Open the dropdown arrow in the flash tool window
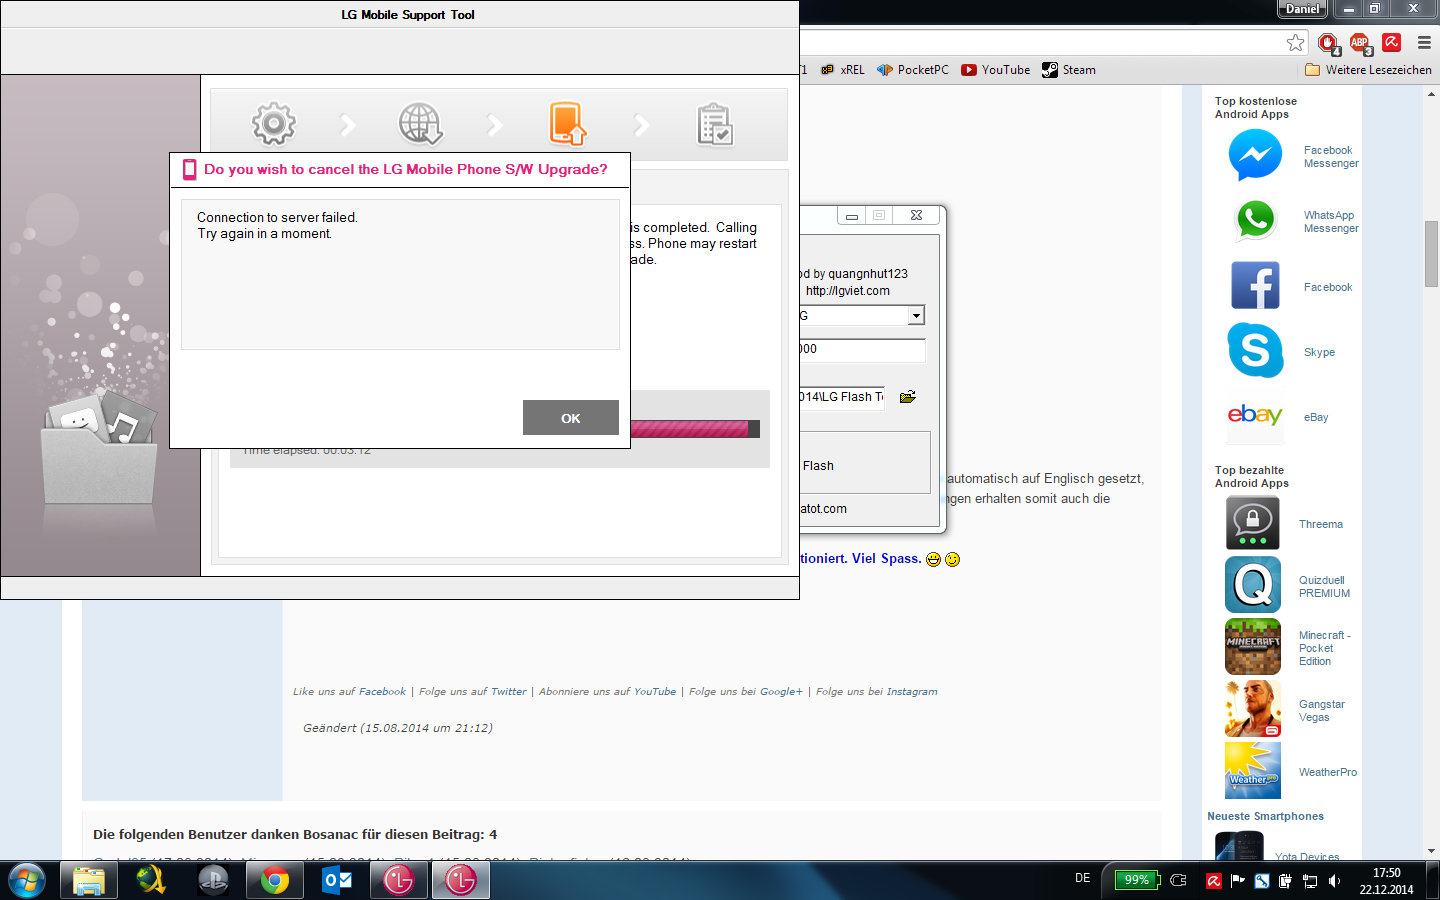Image resolution: width=1440 pixels, height=900 pixels. pos(915,315)
